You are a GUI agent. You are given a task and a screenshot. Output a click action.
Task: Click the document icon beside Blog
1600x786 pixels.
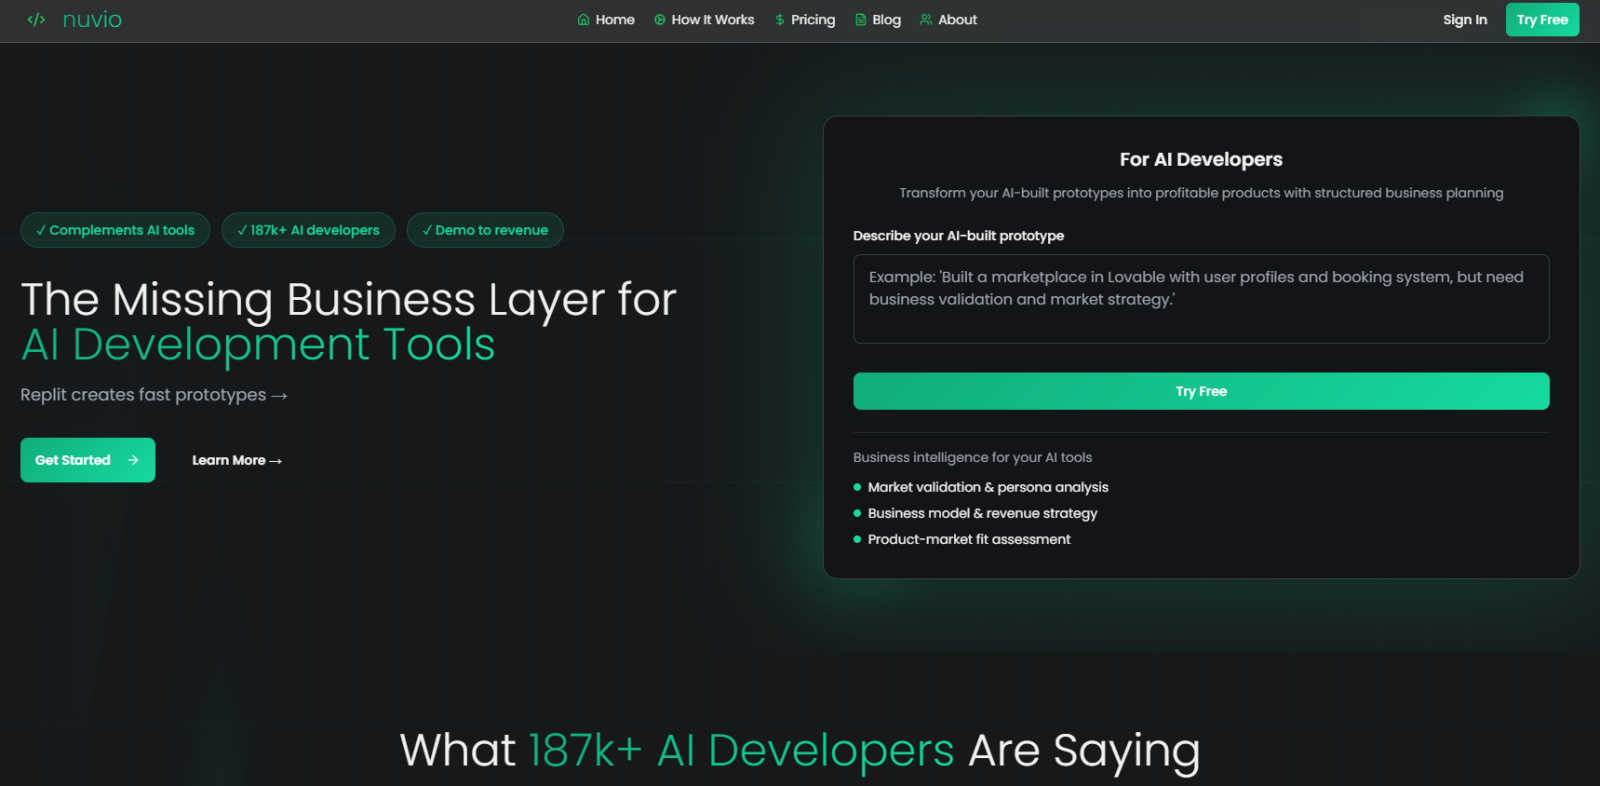(x=861, y=20)
